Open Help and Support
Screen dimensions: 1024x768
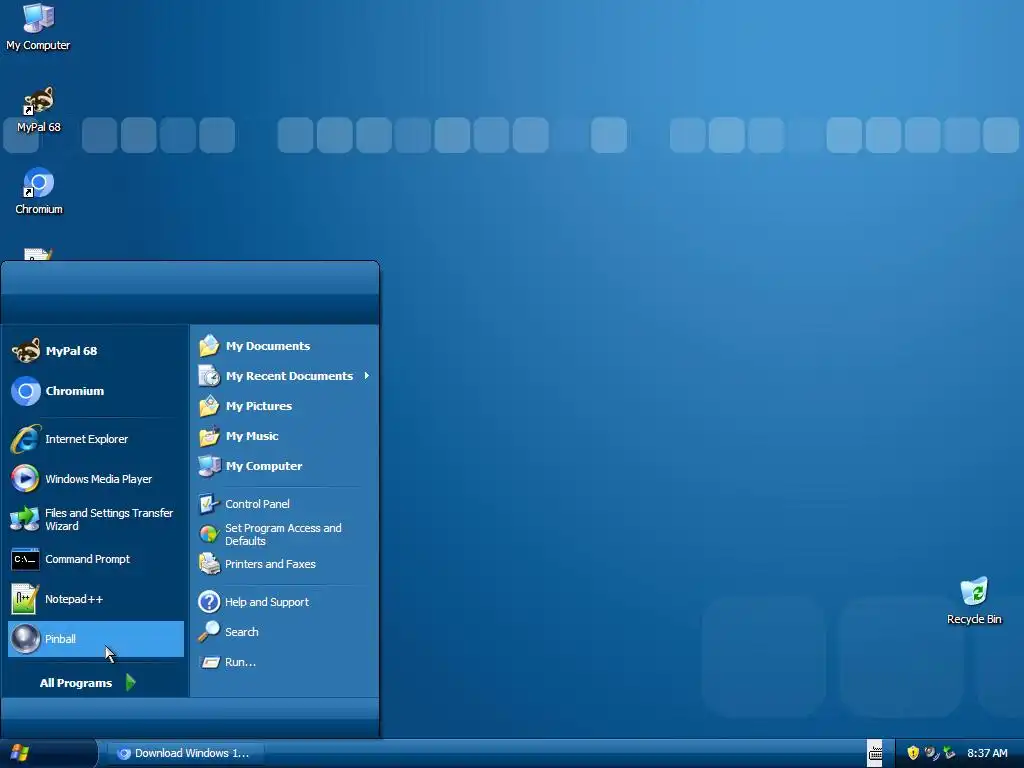pos(284,601)
